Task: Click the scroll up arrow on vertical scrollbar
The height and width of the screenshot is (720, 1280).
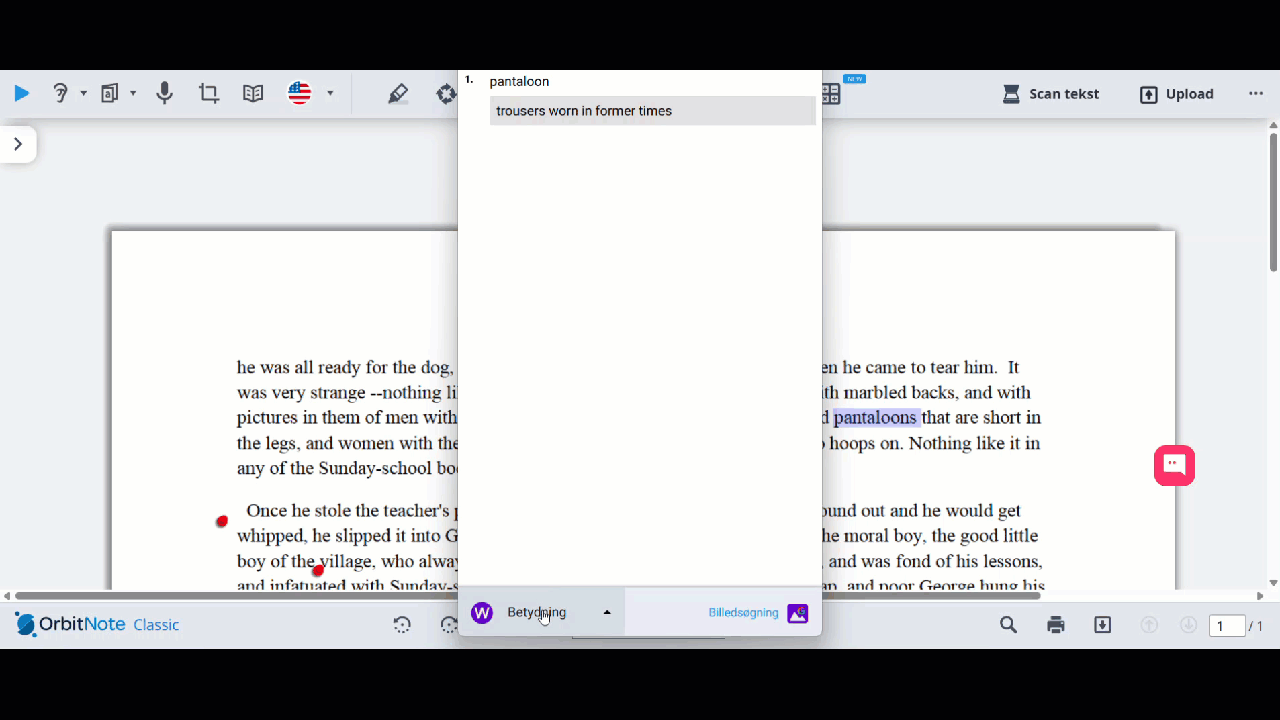Action: coord(1273,125)
